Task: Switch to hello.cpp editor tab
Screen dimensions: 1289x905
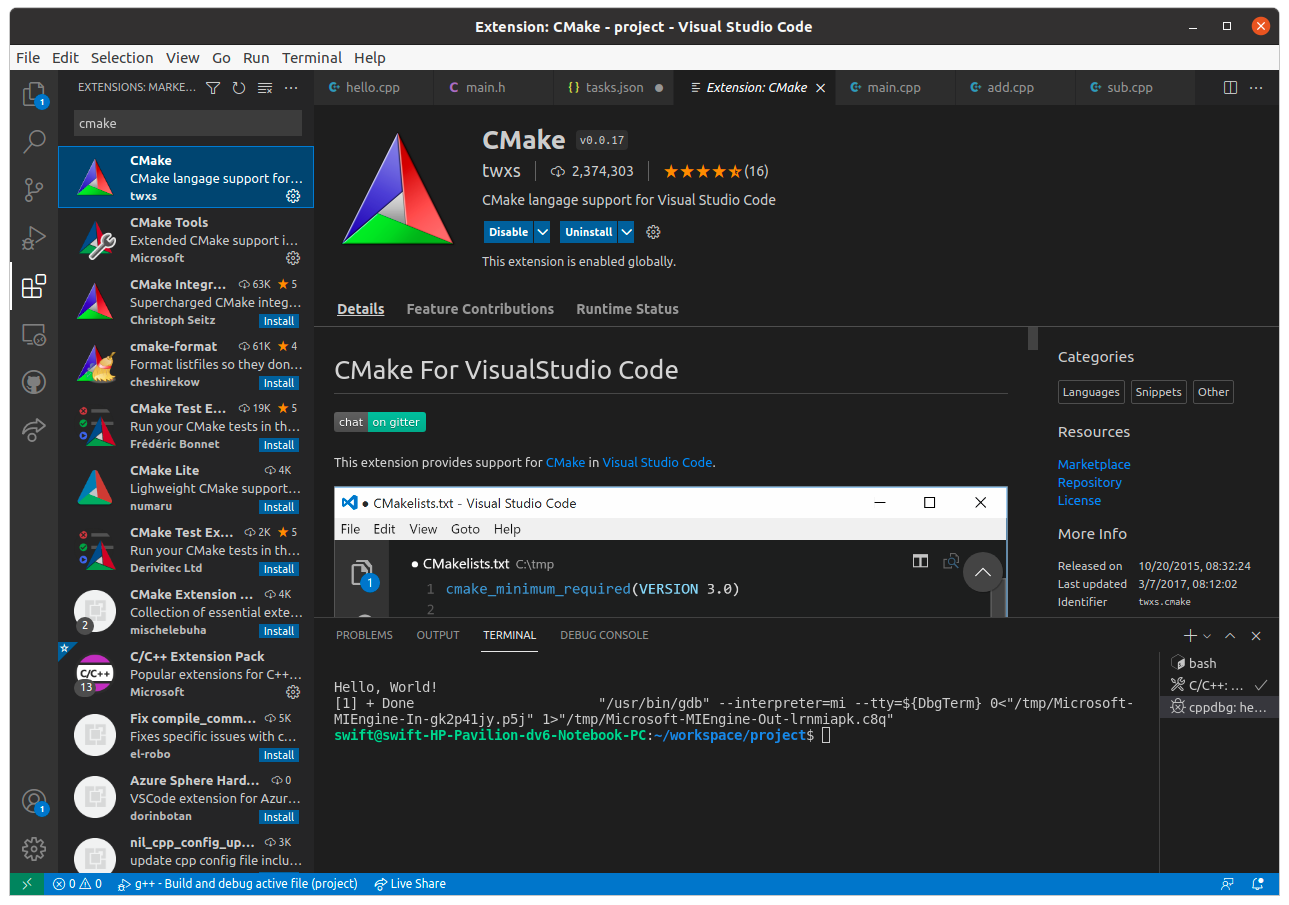Action: [x=374, y=88]
